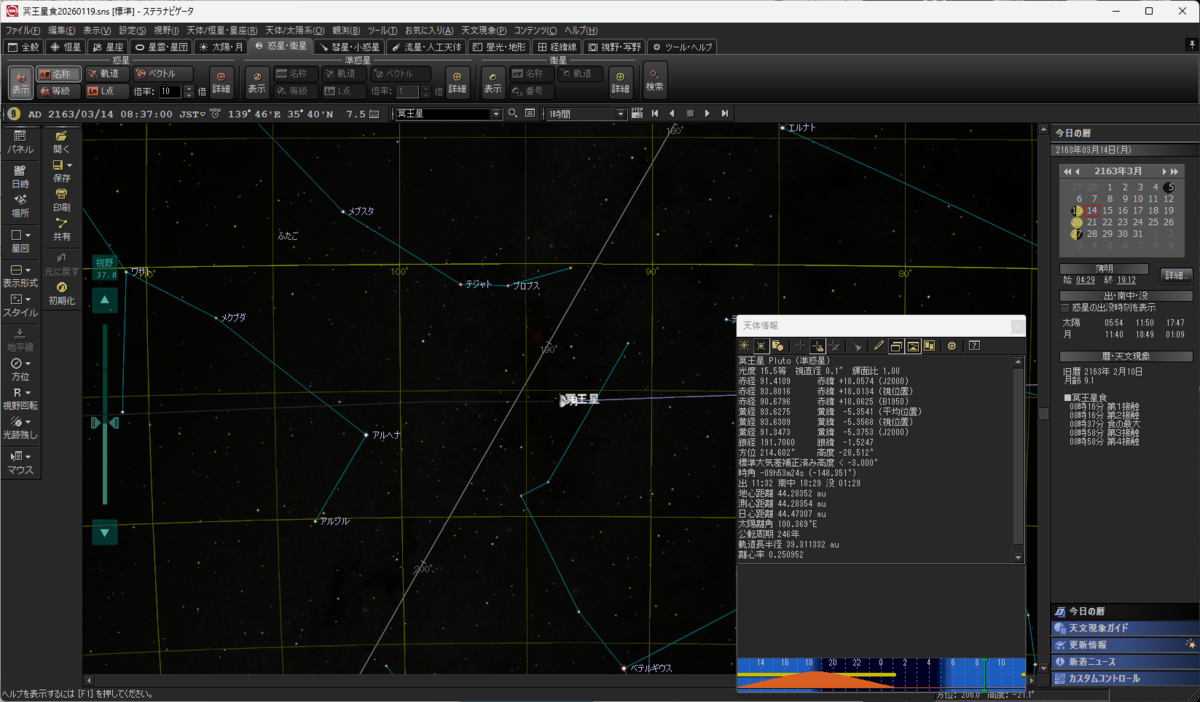
Task: Open 天文現象ガイド panel section
Action: pyautogui.click(x=1124, y=628)
